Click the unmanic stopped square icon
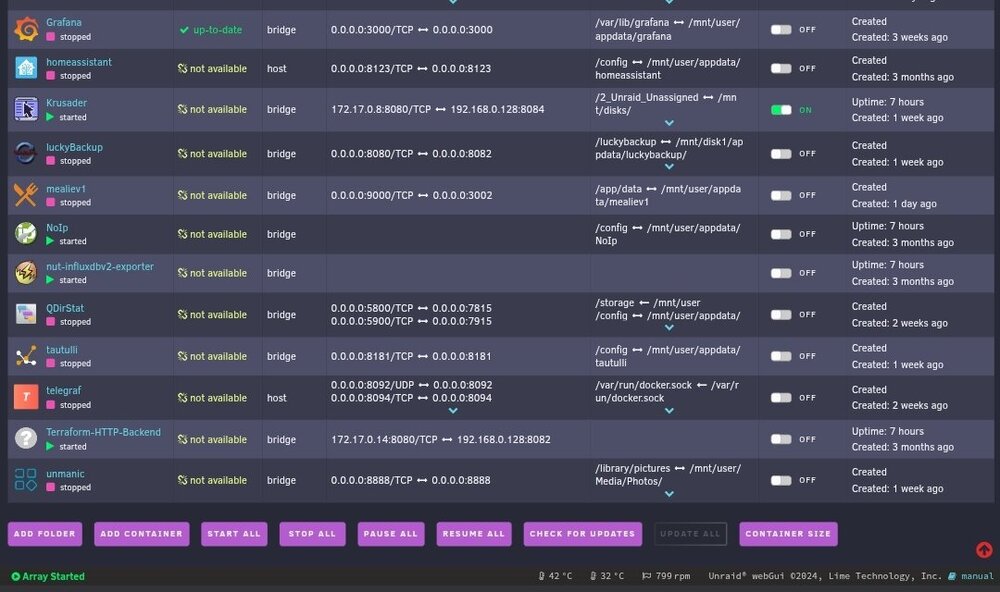 pos(50,487)
